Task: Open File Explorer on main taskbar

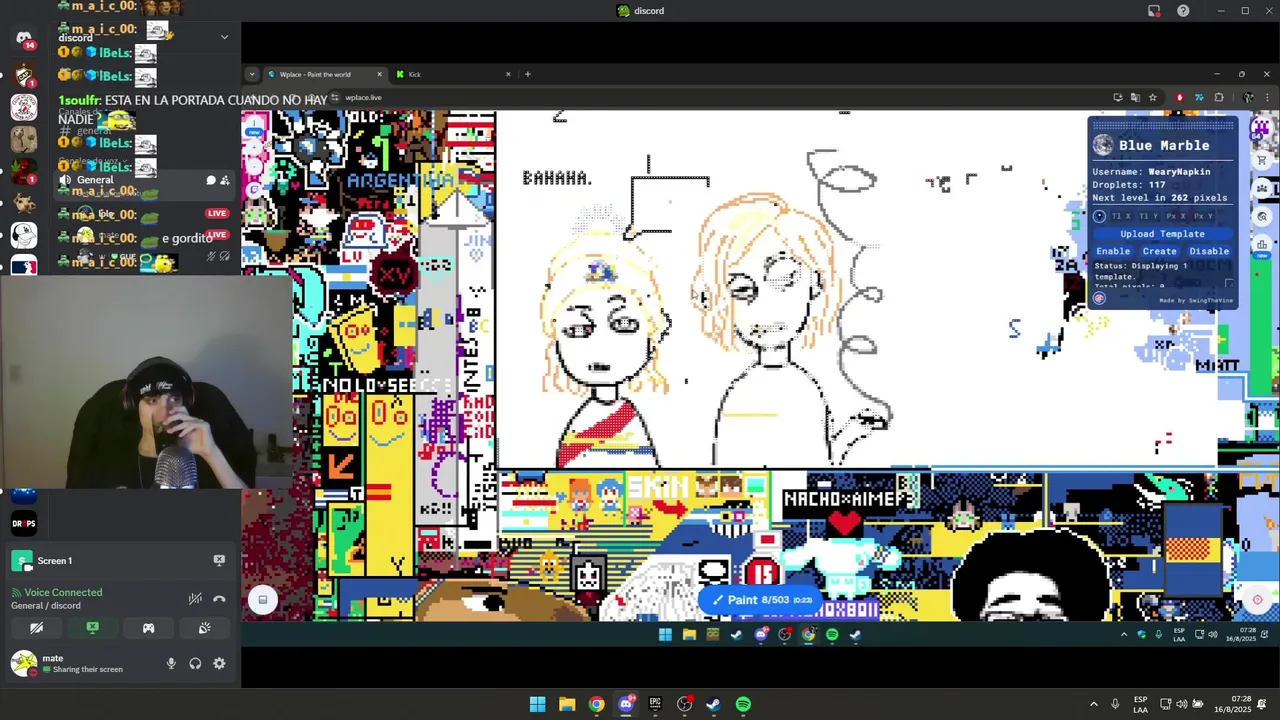Action: tap(567, 704)
